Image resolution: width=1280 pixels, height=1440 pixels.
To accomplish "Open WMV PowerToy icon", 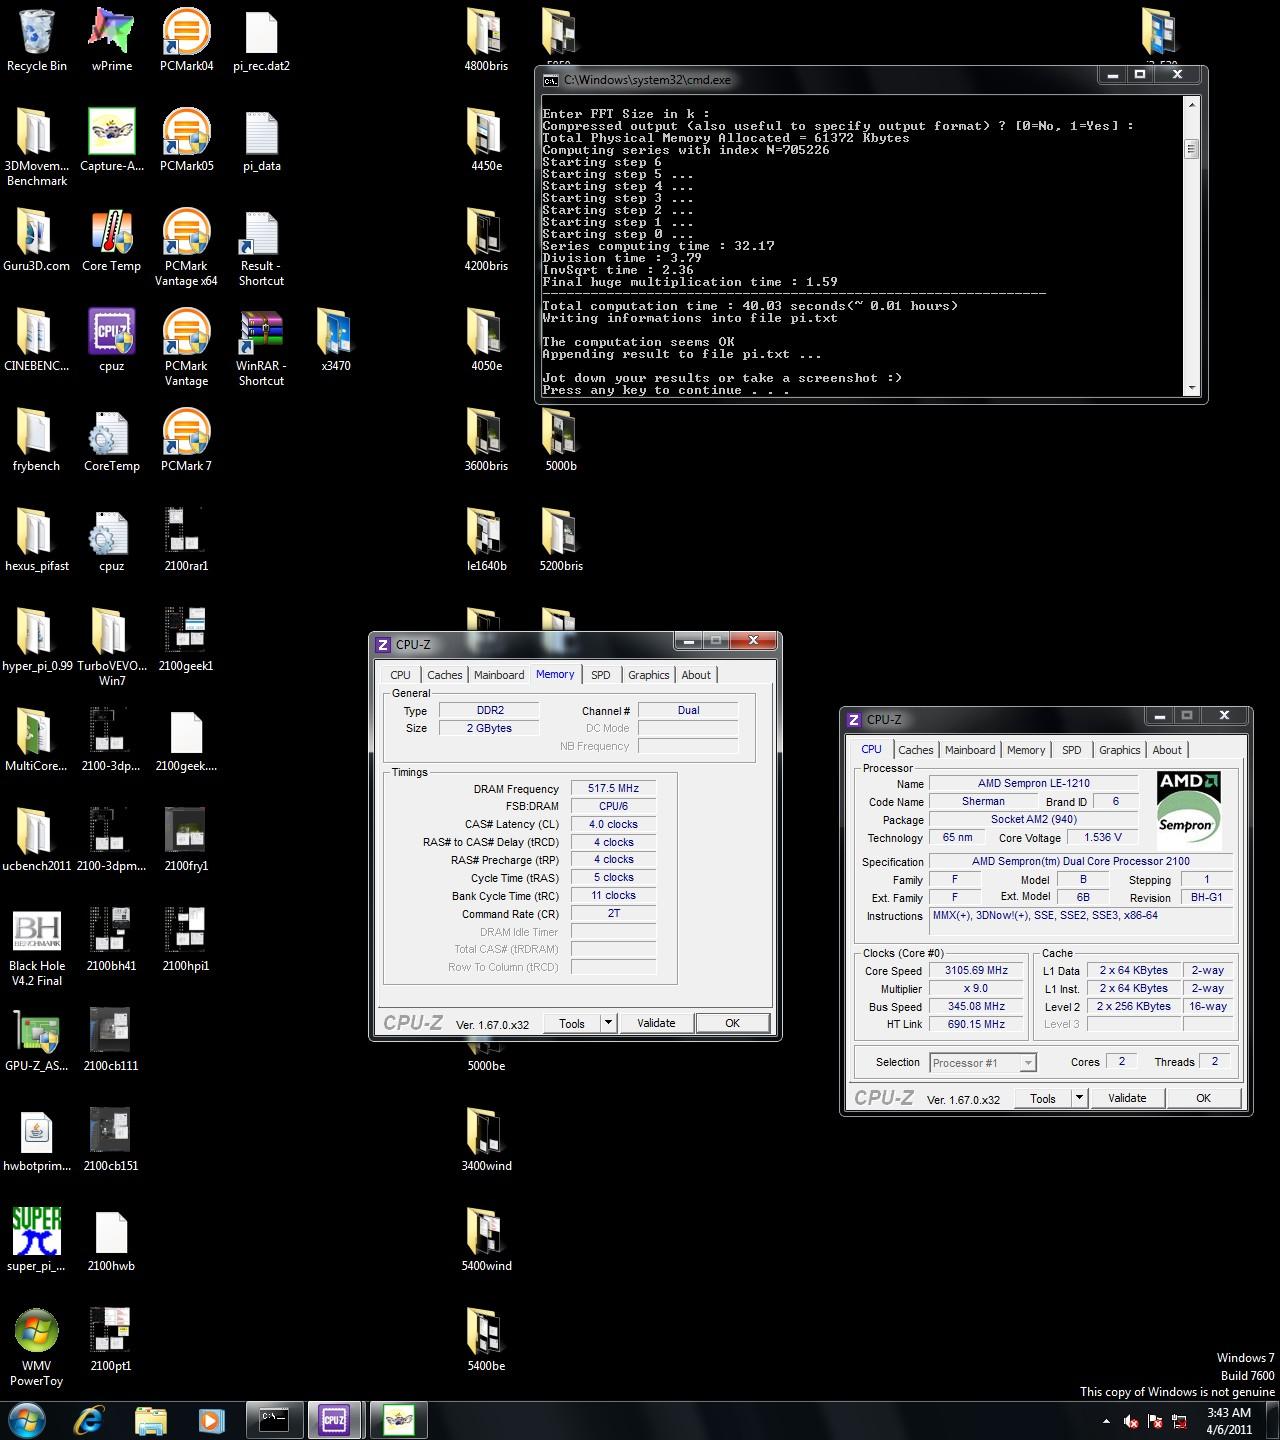I will [x=37, y=1347].
